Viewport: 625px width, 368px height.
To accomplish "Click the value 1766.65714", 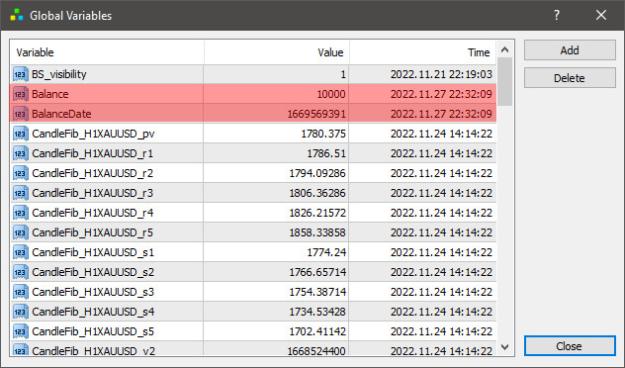I will coord(317,272).
